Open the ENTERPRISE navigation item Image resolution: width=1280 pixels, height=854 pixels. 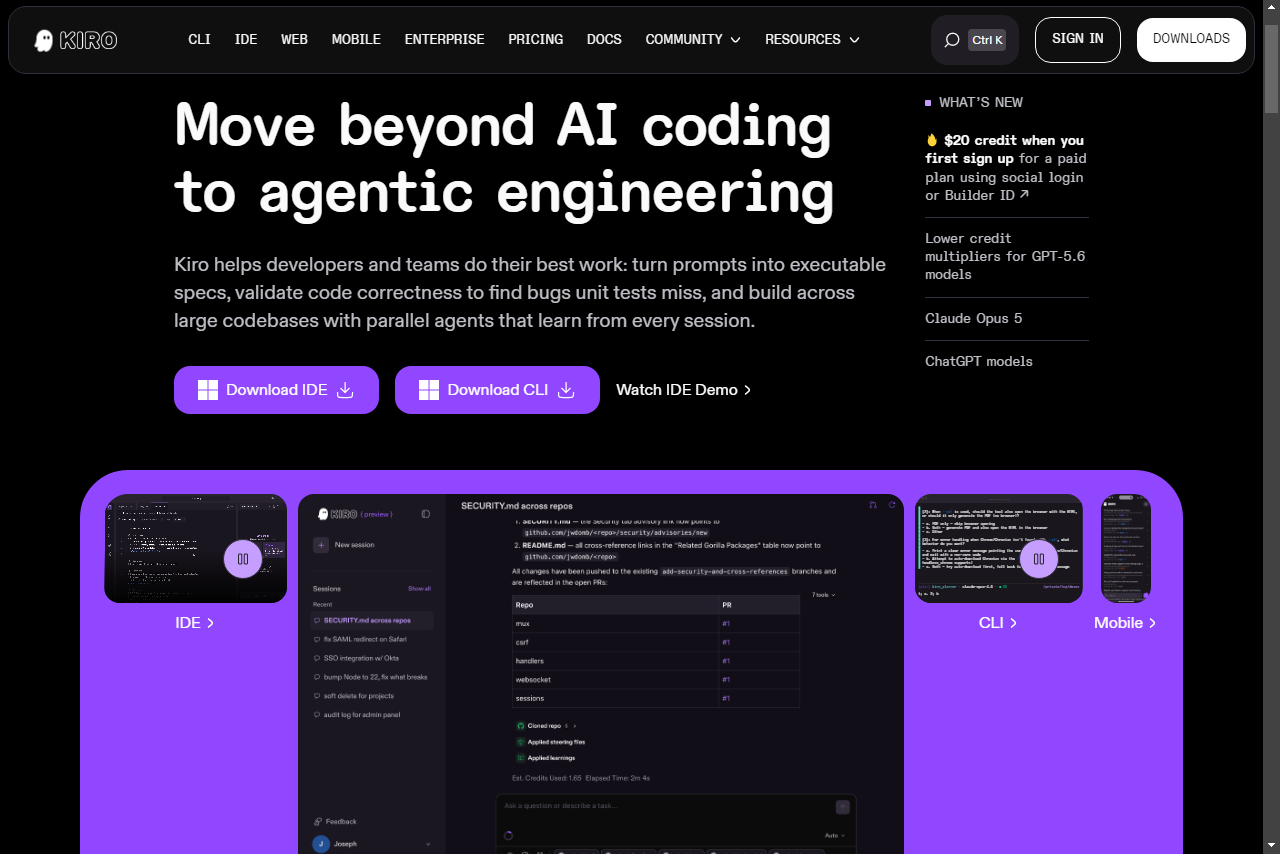[444, 40]
